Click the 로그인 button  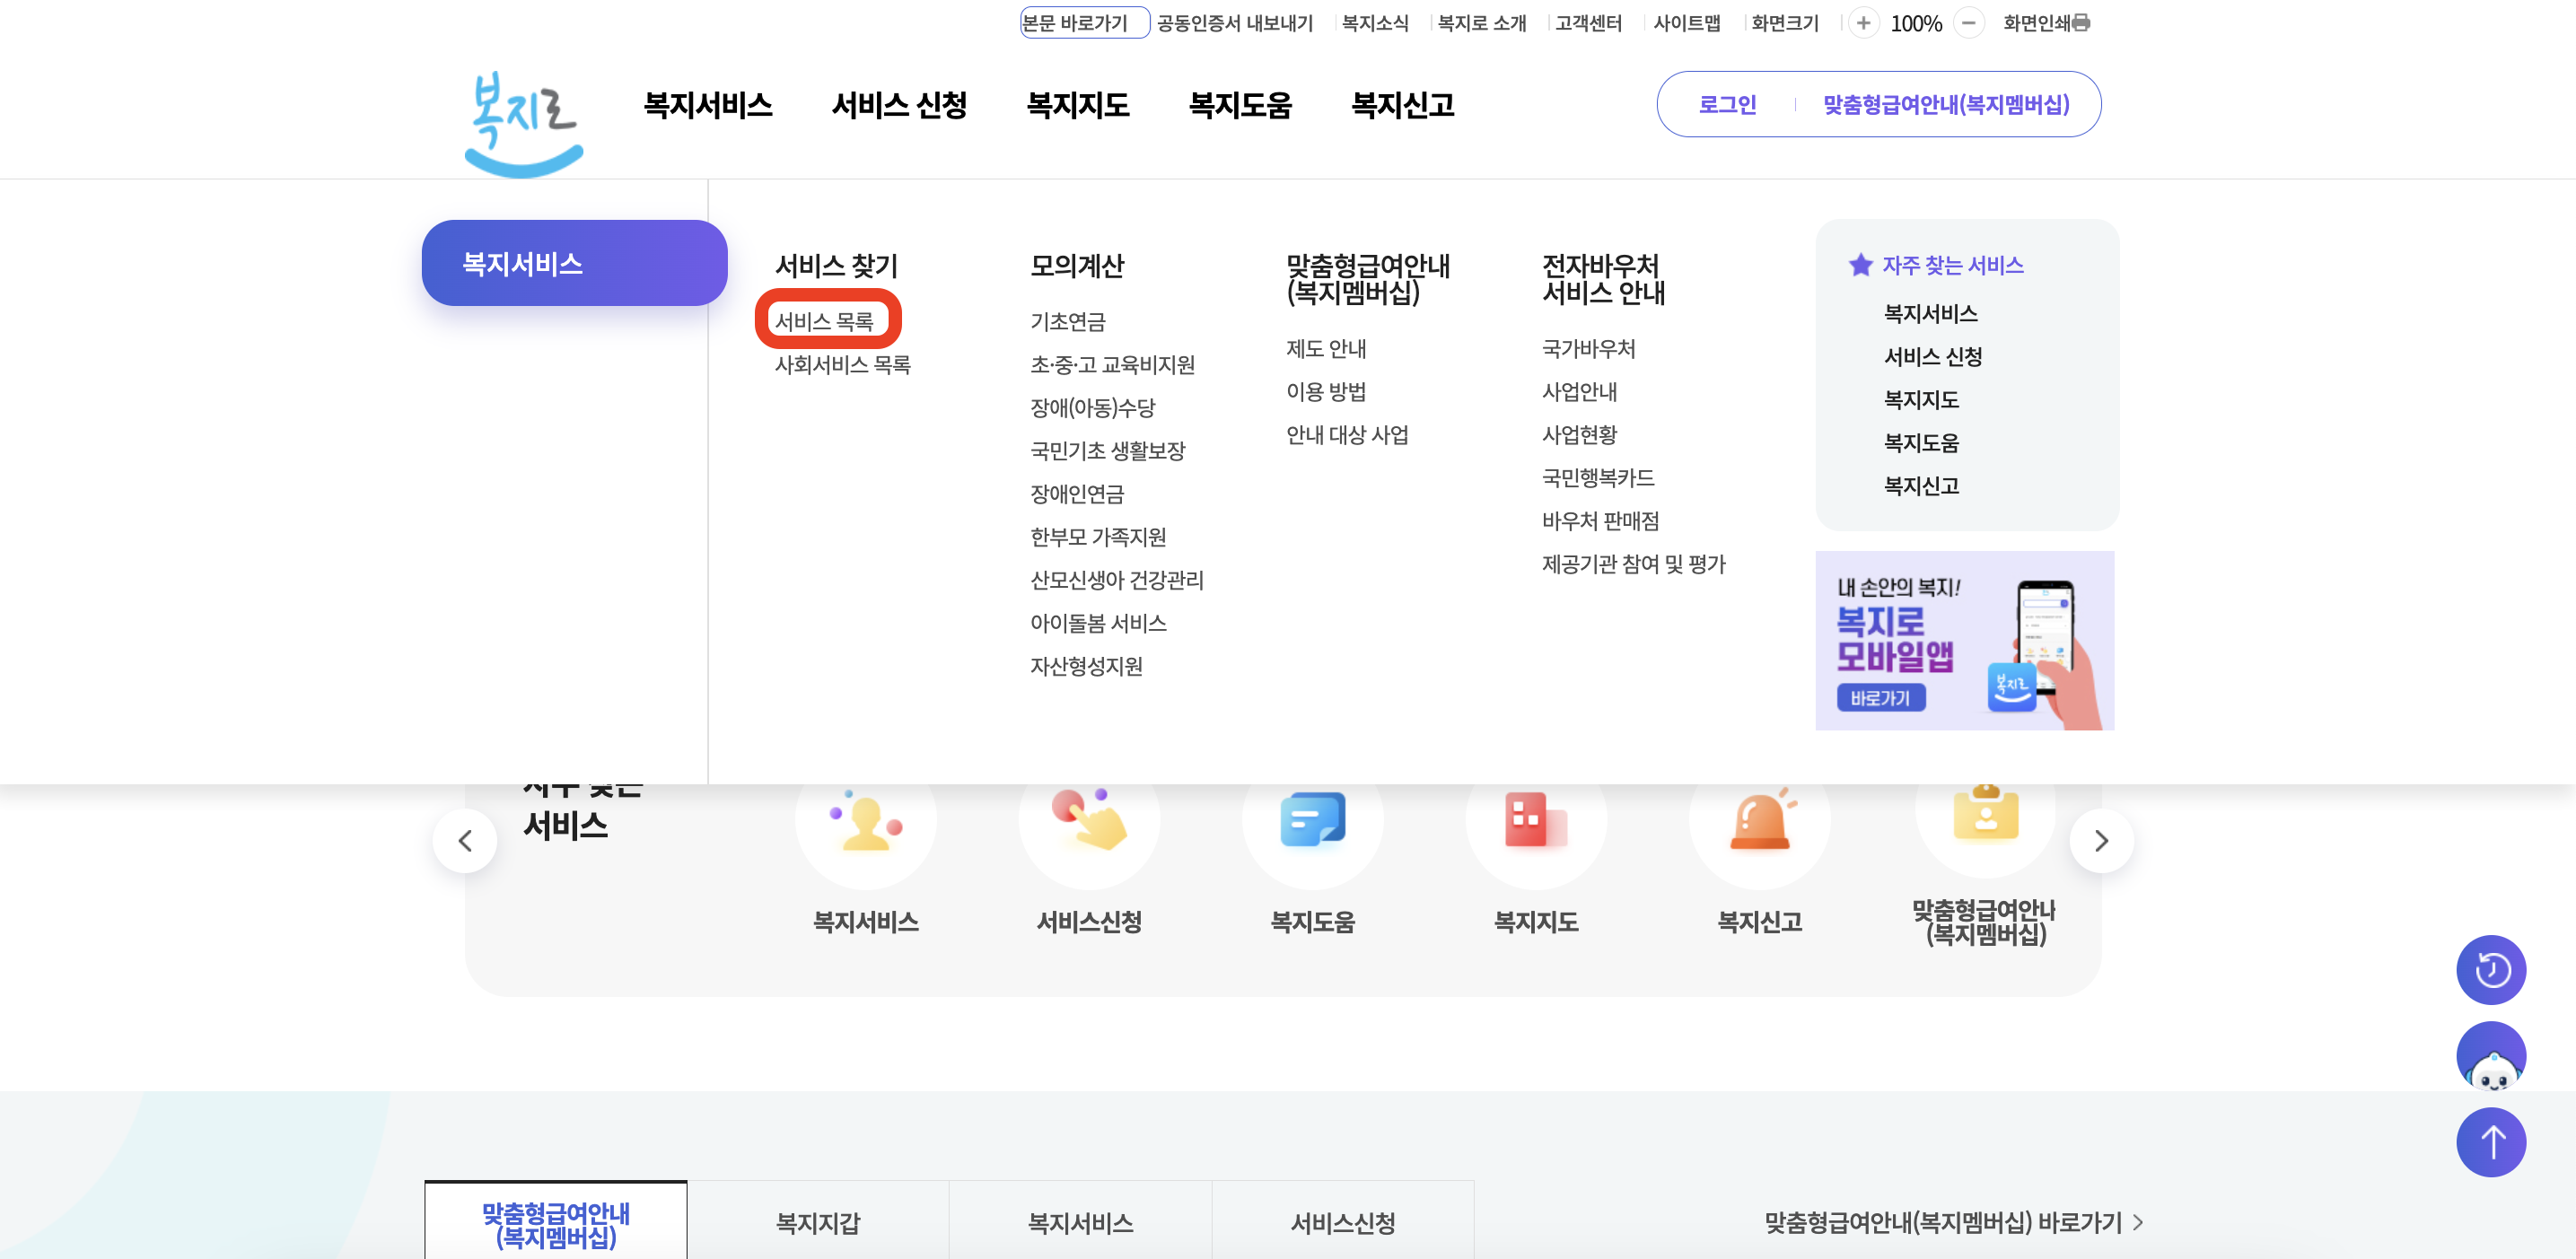pos(1727,104)
